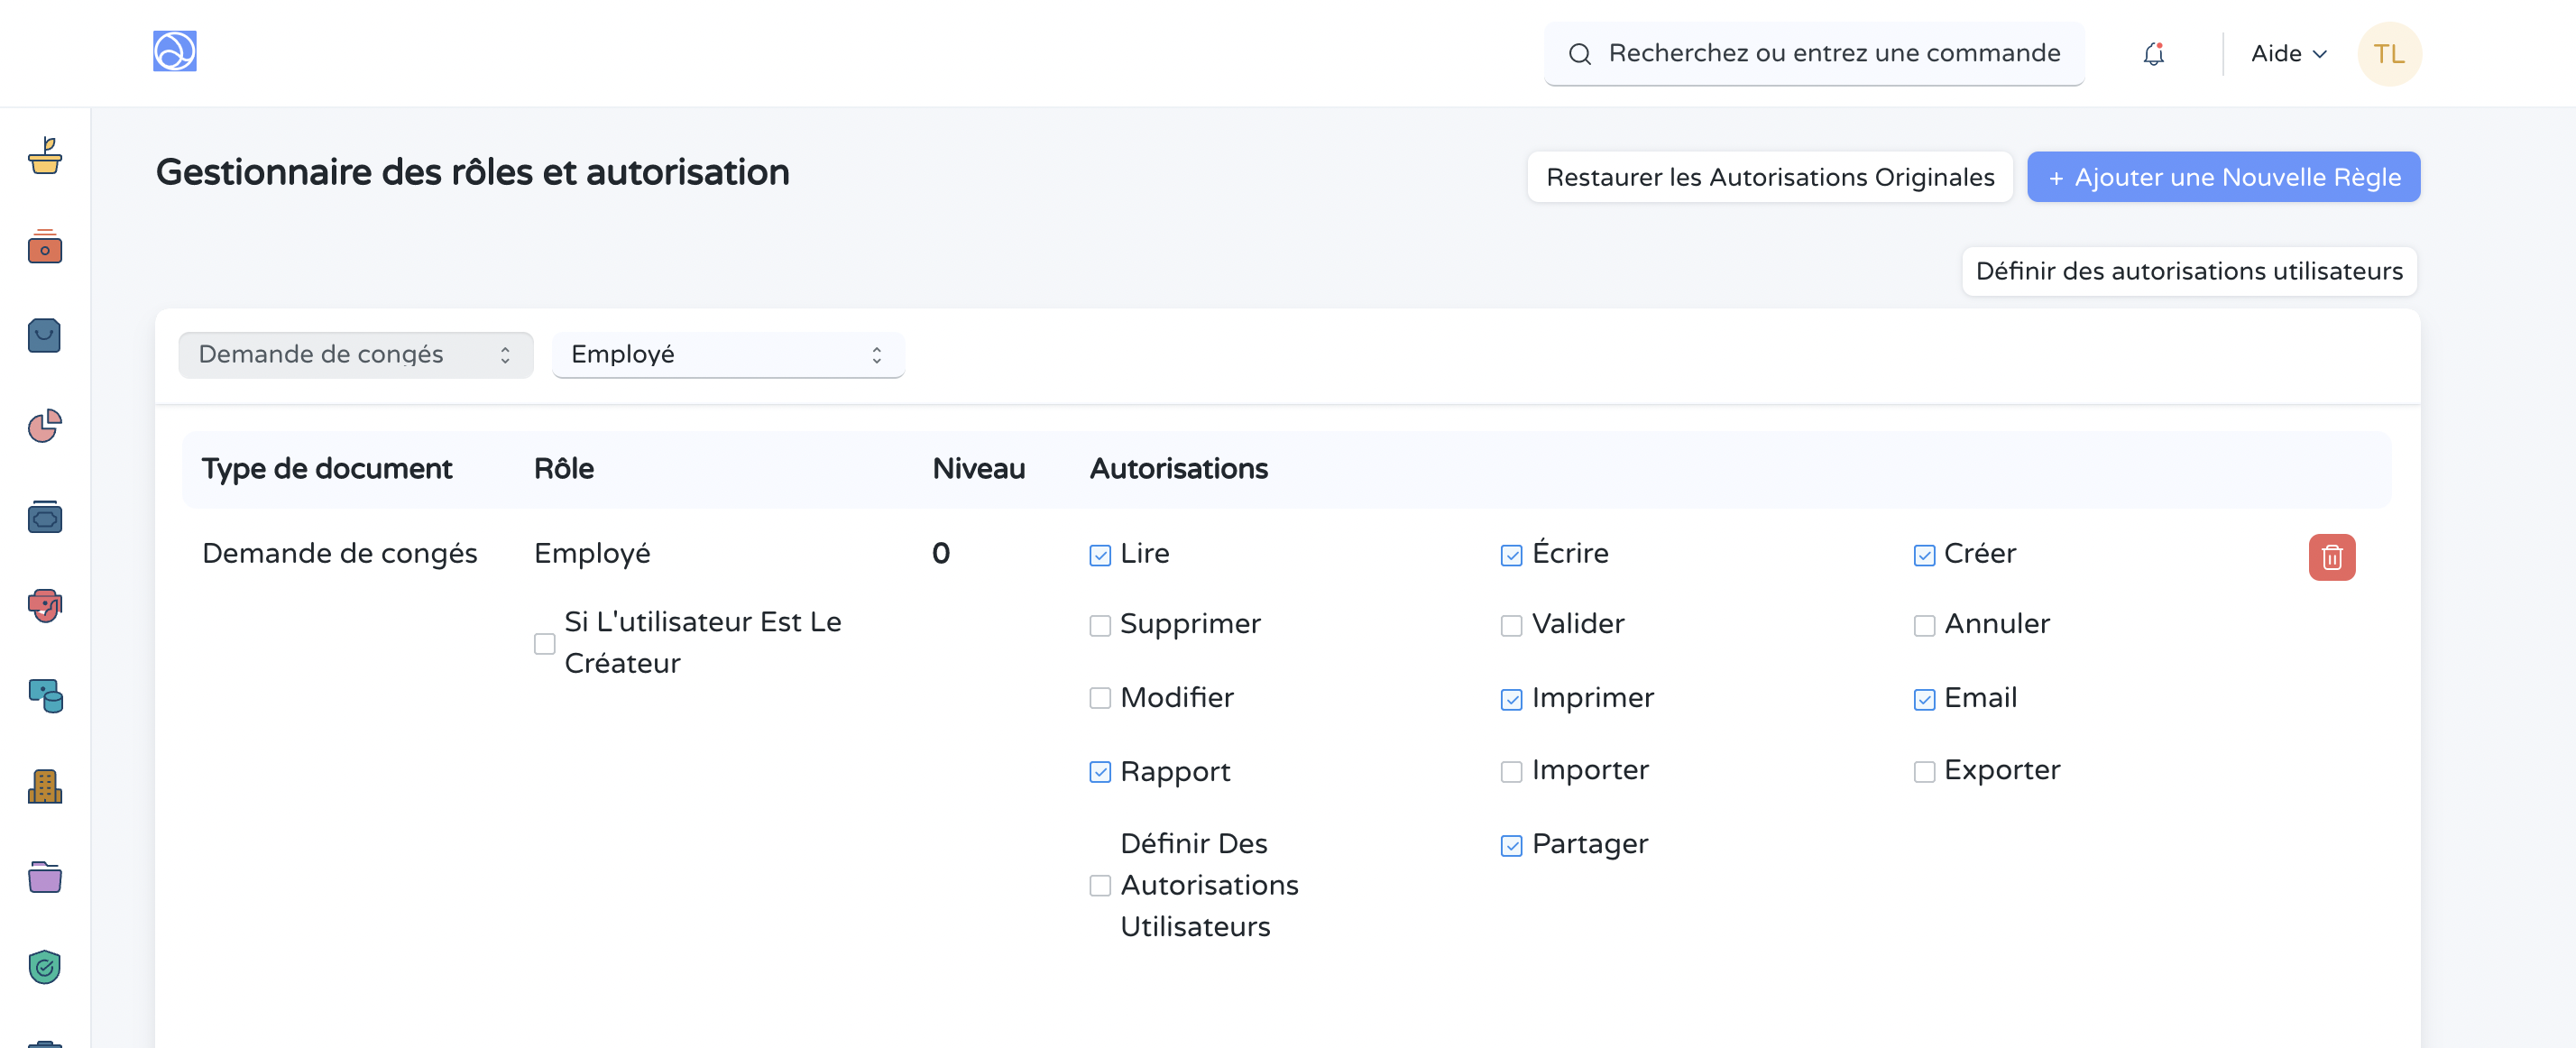Open the employee badge HR module icon
The width and height of the screenshot is (2576, 1048).
click(x=44, y=605)
